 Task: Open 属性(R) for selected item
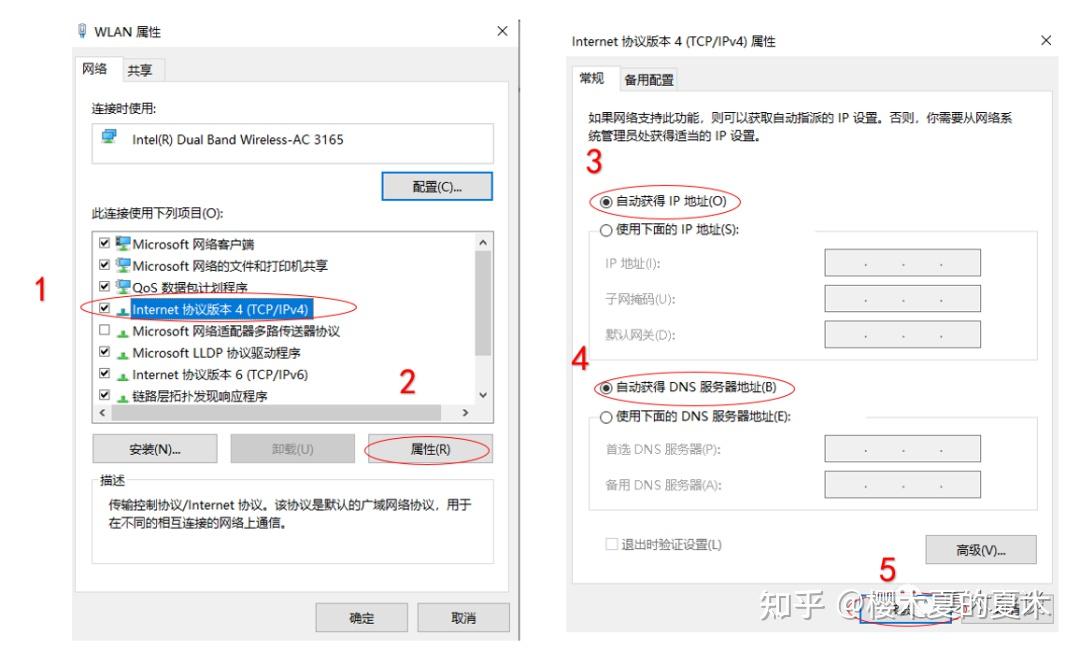430,449
